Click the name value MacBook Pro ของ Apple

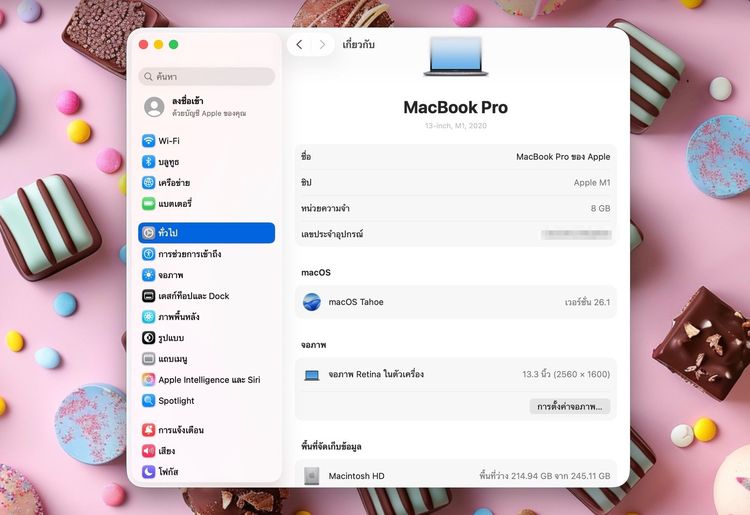tap(563, 157)
